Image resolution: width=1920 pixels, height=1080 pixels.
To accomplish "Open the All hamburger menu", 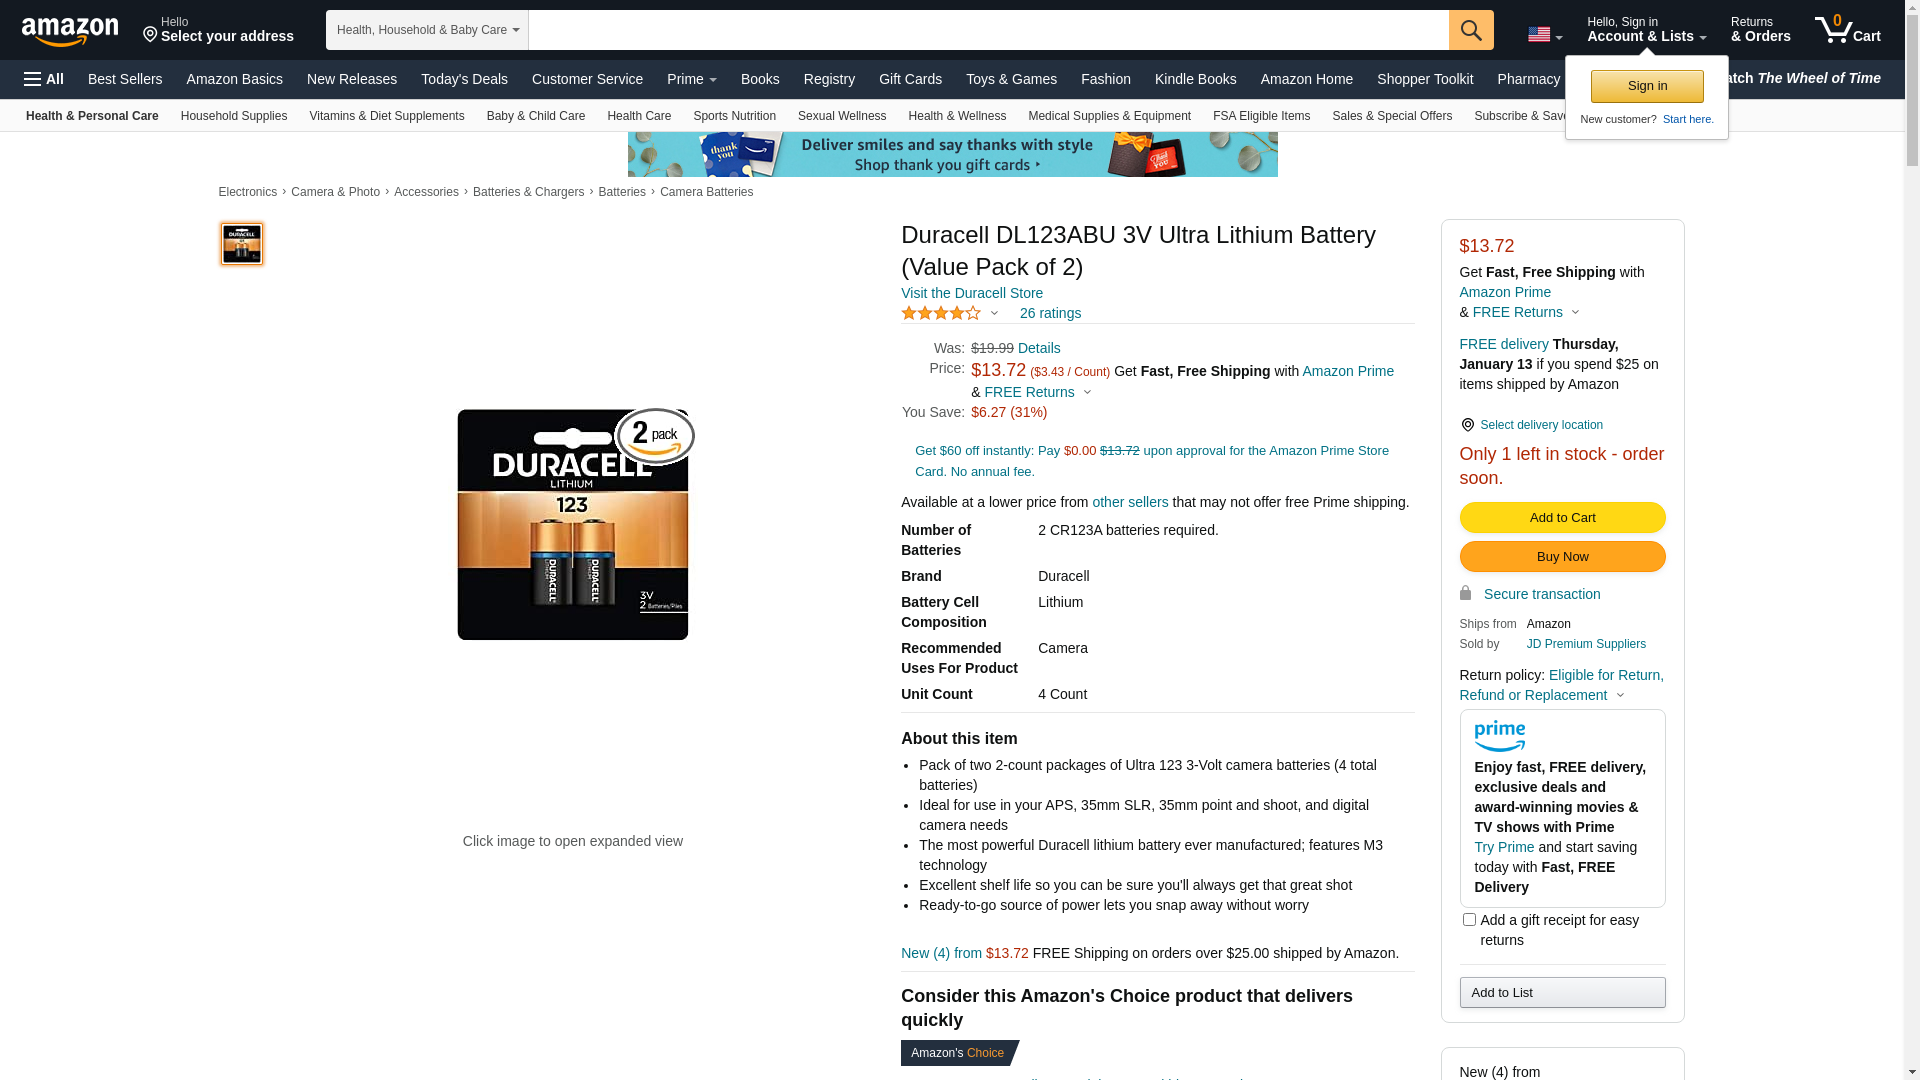I will (44, 79).
